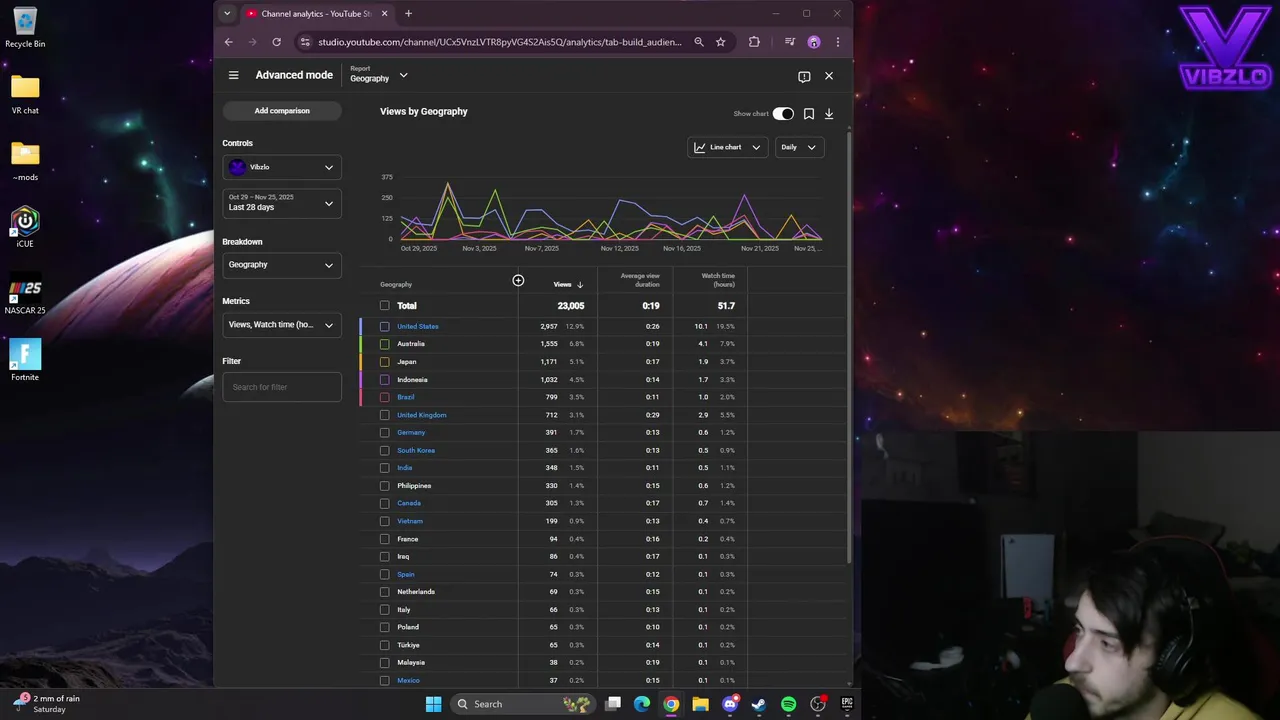
Task: Click the add metric plus icon
Action: [x=518, y=281]
